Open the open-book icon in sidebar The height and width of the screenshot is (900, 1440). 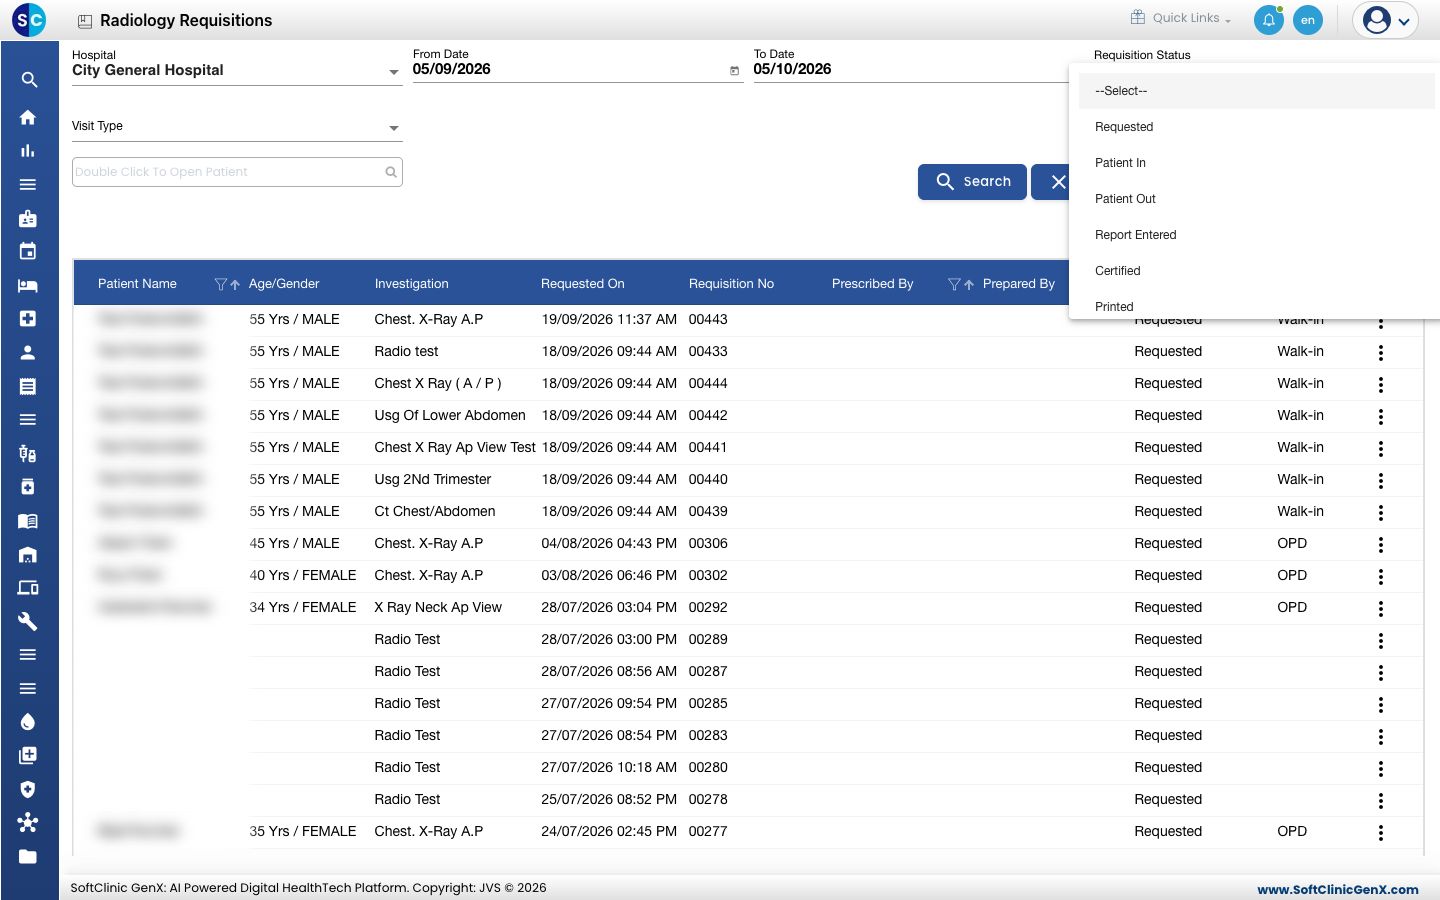coord(28,520)
